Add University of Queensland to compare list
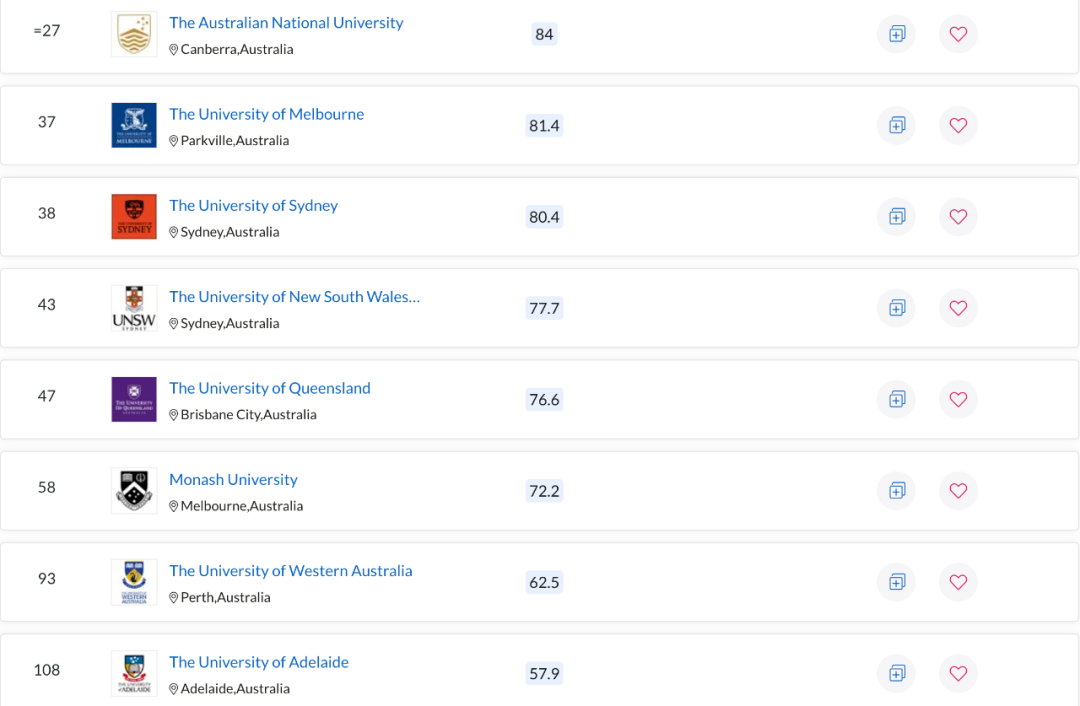 click(x=896, y=399)
